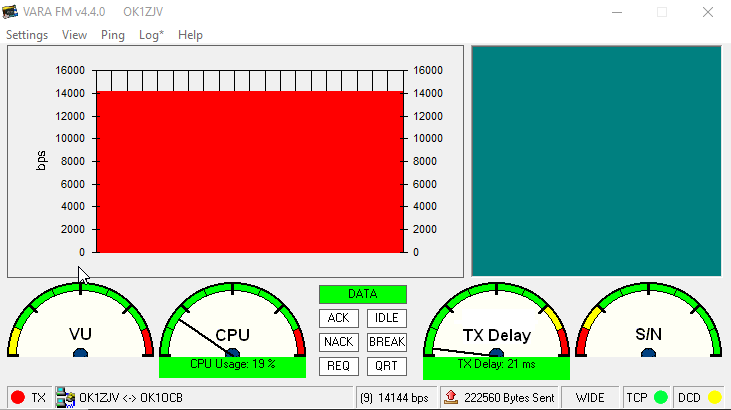Click the green DATA indicator
This screenshot has height=410, width=731.
click(363, 294)
